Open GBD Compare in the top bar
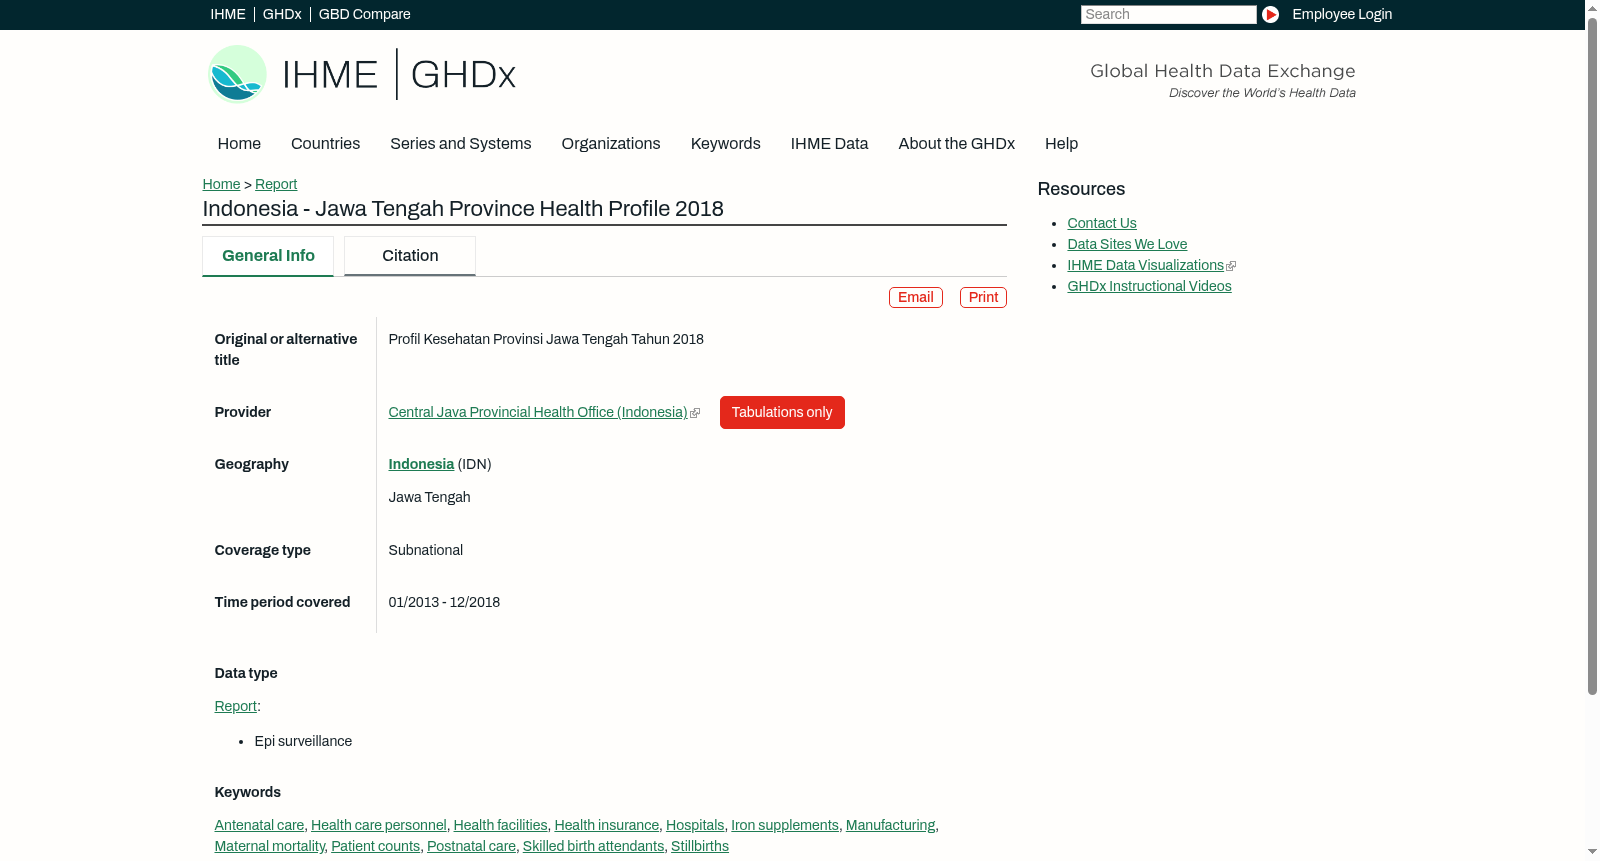 [x=365, y=14]
